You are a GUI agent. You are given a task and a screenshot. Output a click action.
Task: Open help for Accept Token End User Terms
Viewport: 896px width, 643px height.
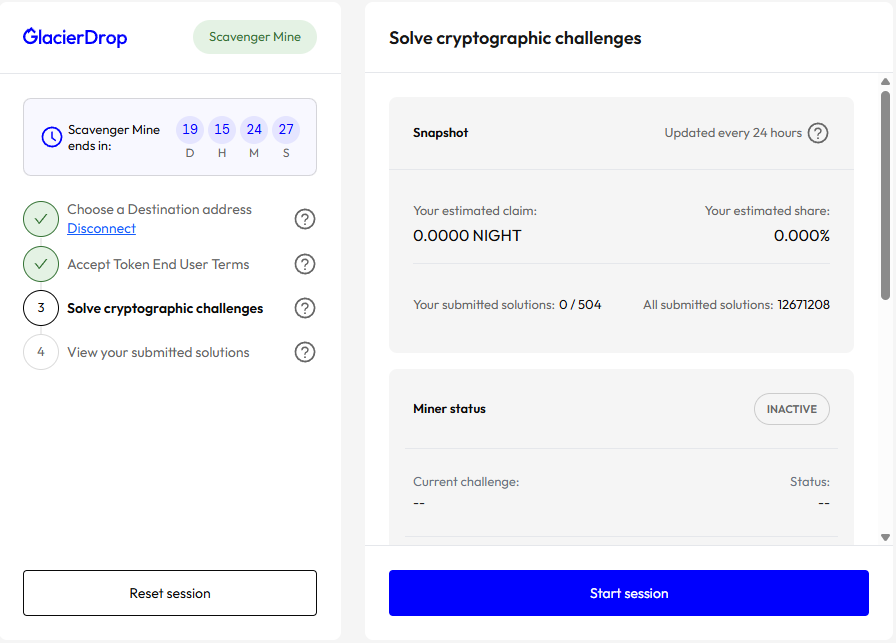pos(305,264)
